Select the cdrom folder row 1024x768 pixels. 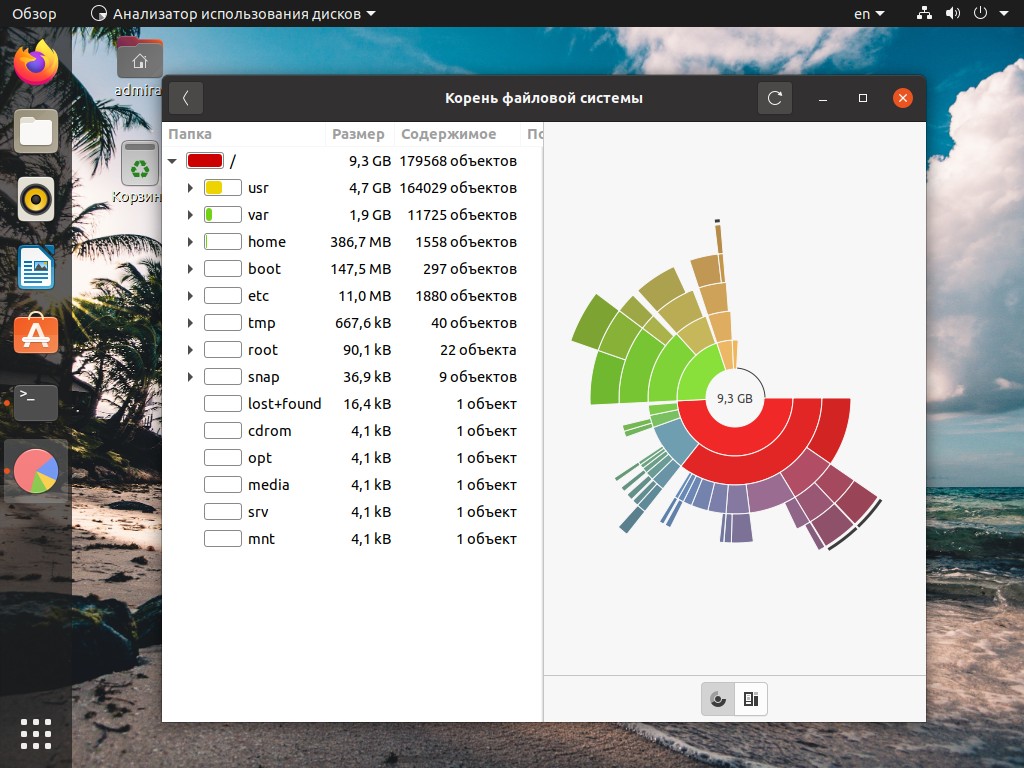[x=353, y=431]
